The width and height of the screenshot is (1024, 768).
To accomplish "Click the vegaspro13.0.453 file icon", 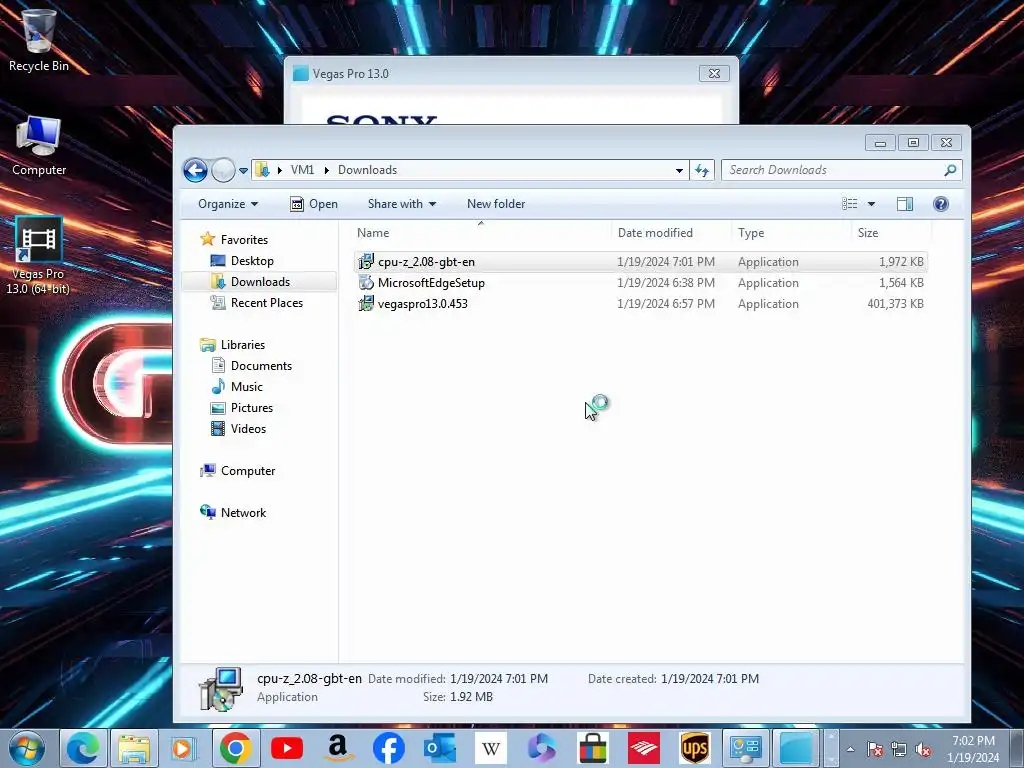I will (366, 304).
